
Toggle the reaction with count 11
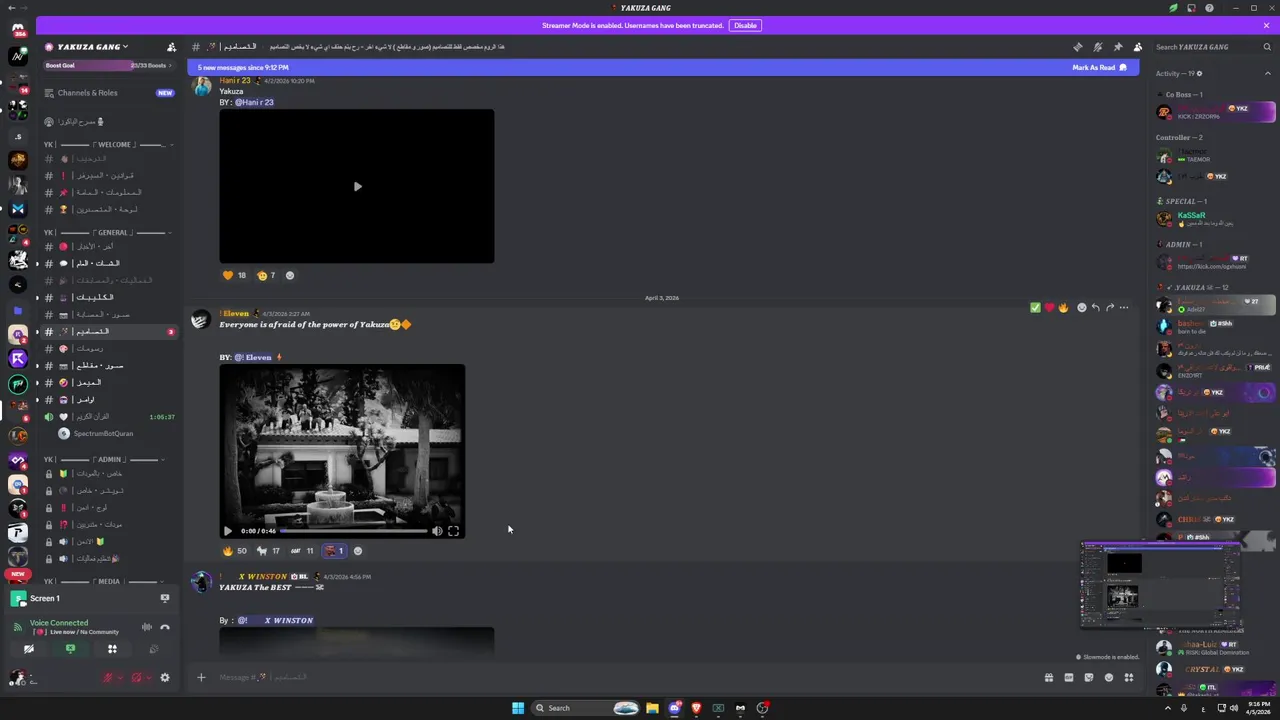click(x=303, y=551)
